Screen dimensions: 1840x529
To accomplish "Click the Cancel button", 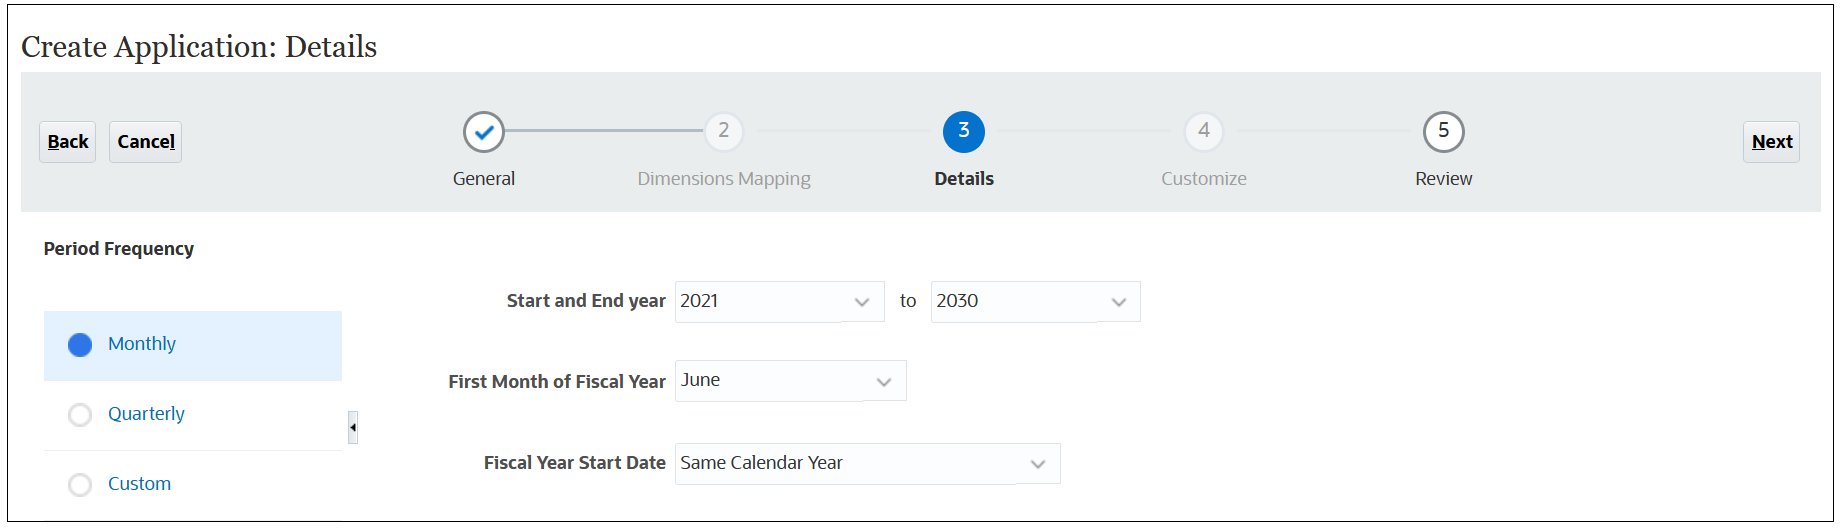I will click(146, 142).
